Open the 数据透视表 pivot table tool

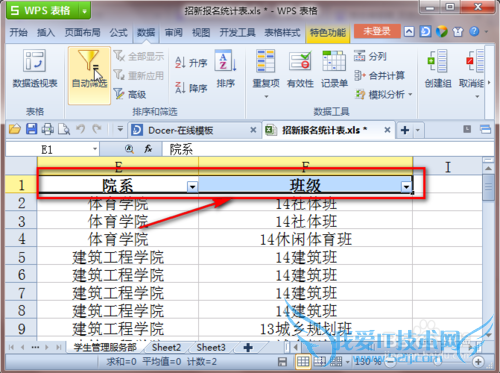coord(35,68)
